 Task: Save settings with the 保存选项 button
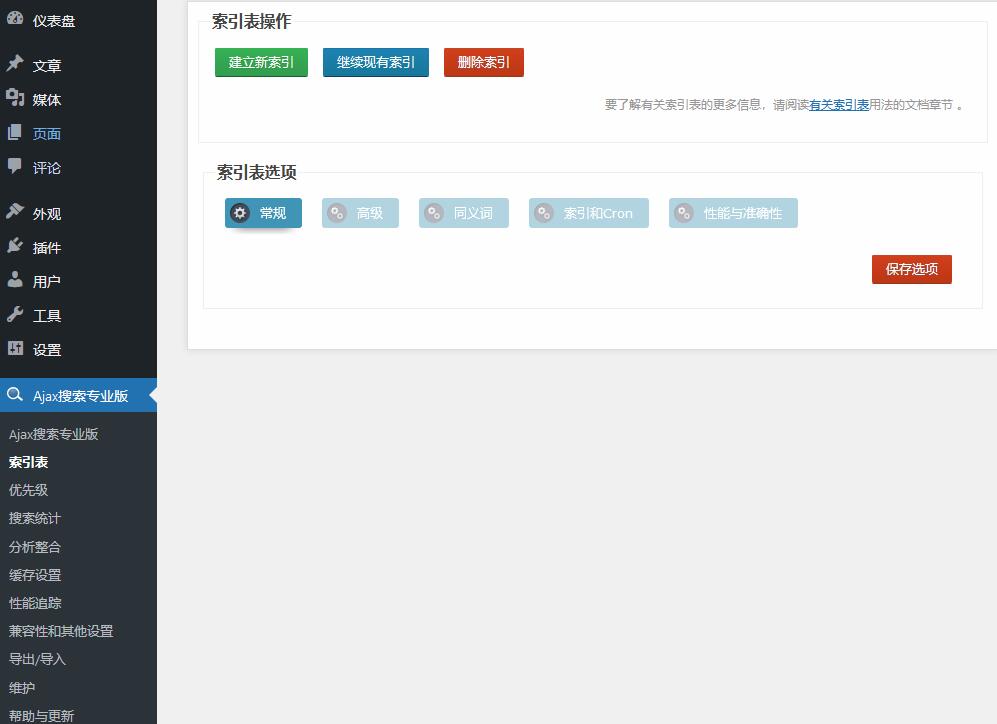coord(911,269)
